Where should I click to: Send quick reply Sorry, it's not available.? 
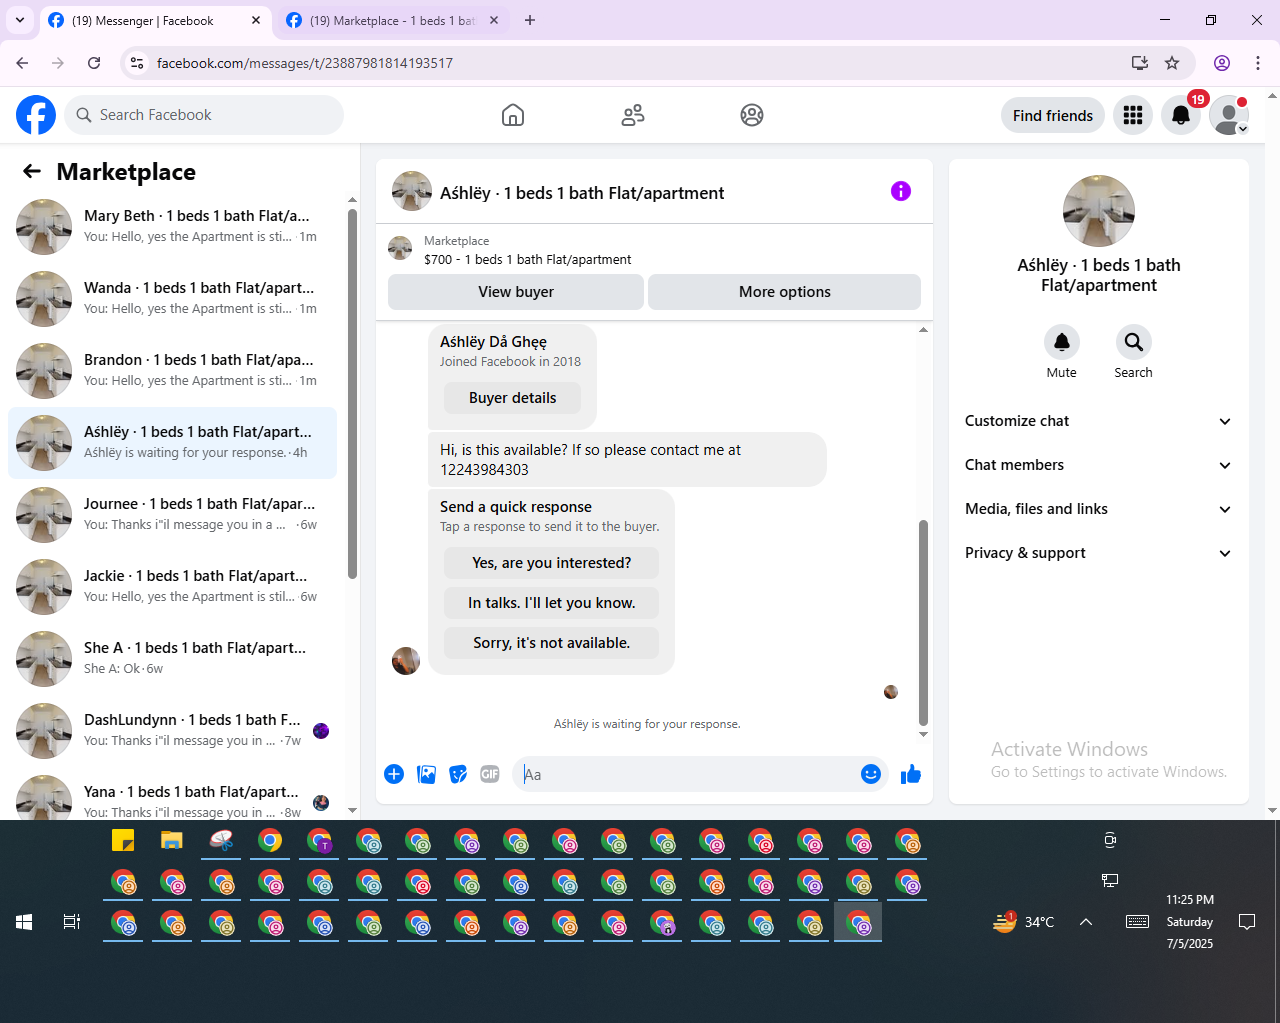552,643
